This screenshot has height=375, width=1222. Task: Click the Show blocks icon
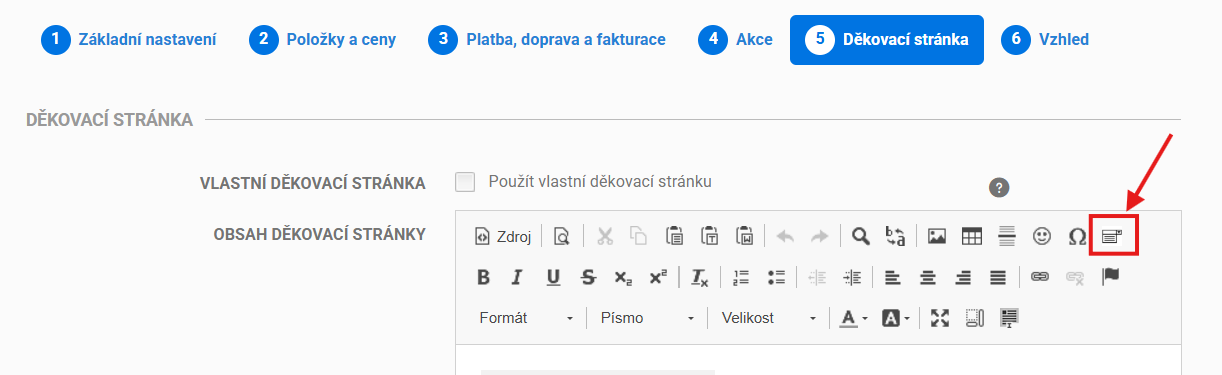(974, 318)
